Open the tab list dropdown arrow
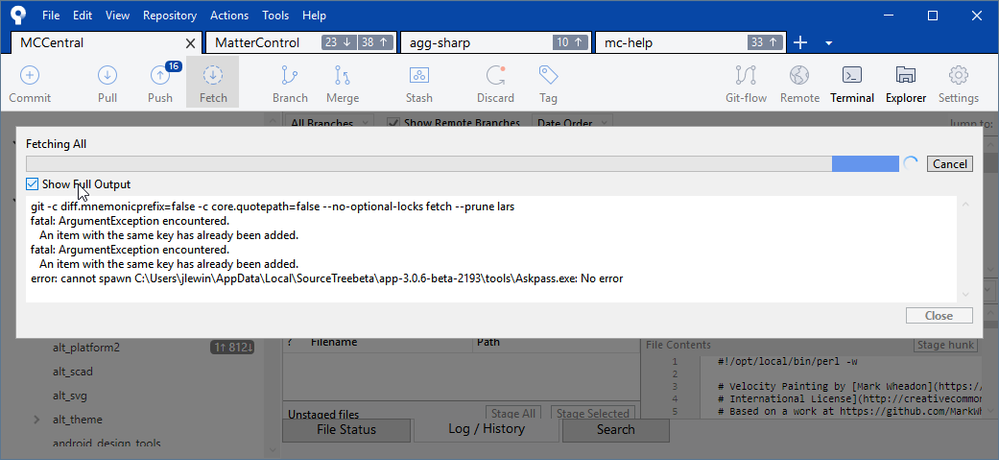The image size is (999, 460). click(x=829, y=43)
